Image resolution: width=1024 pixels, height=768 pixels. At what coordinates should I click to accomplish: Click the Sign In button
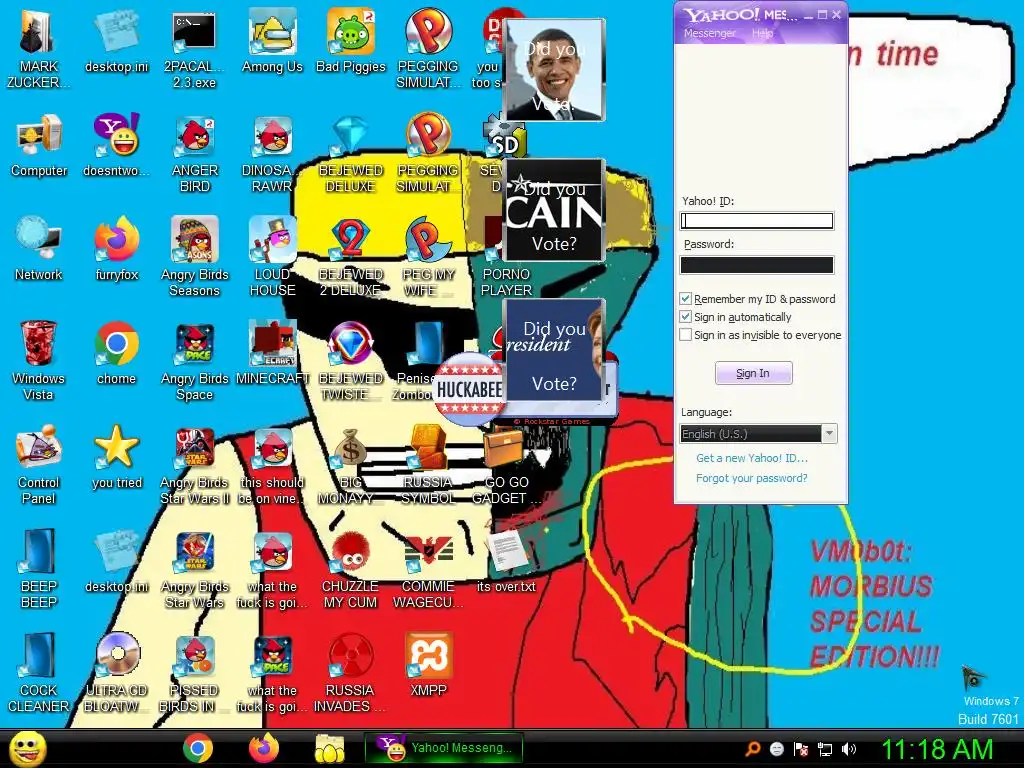[753, 374]
